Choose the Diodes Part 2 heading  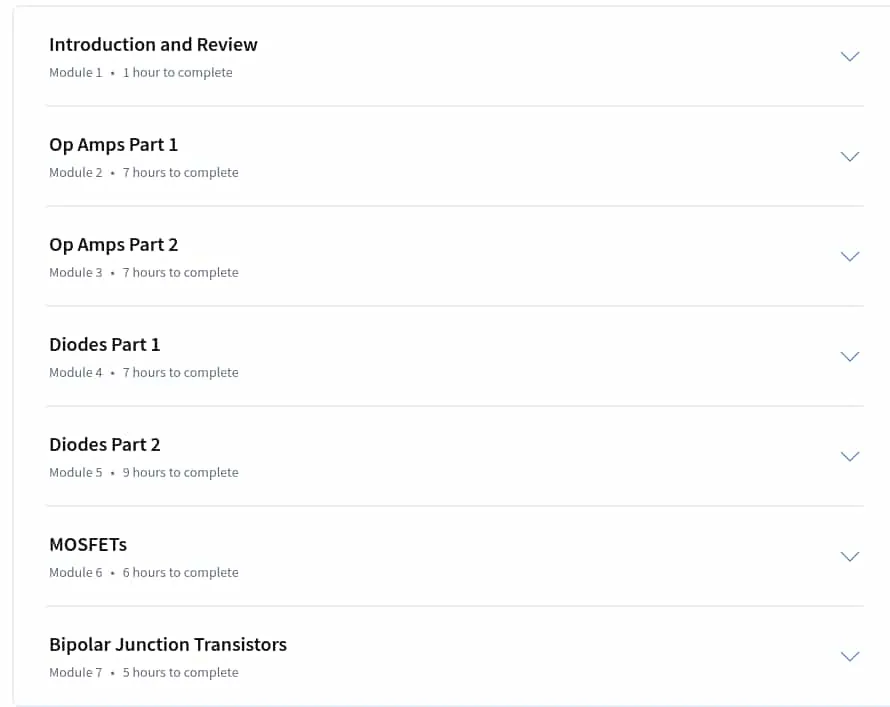coord(104,444)
